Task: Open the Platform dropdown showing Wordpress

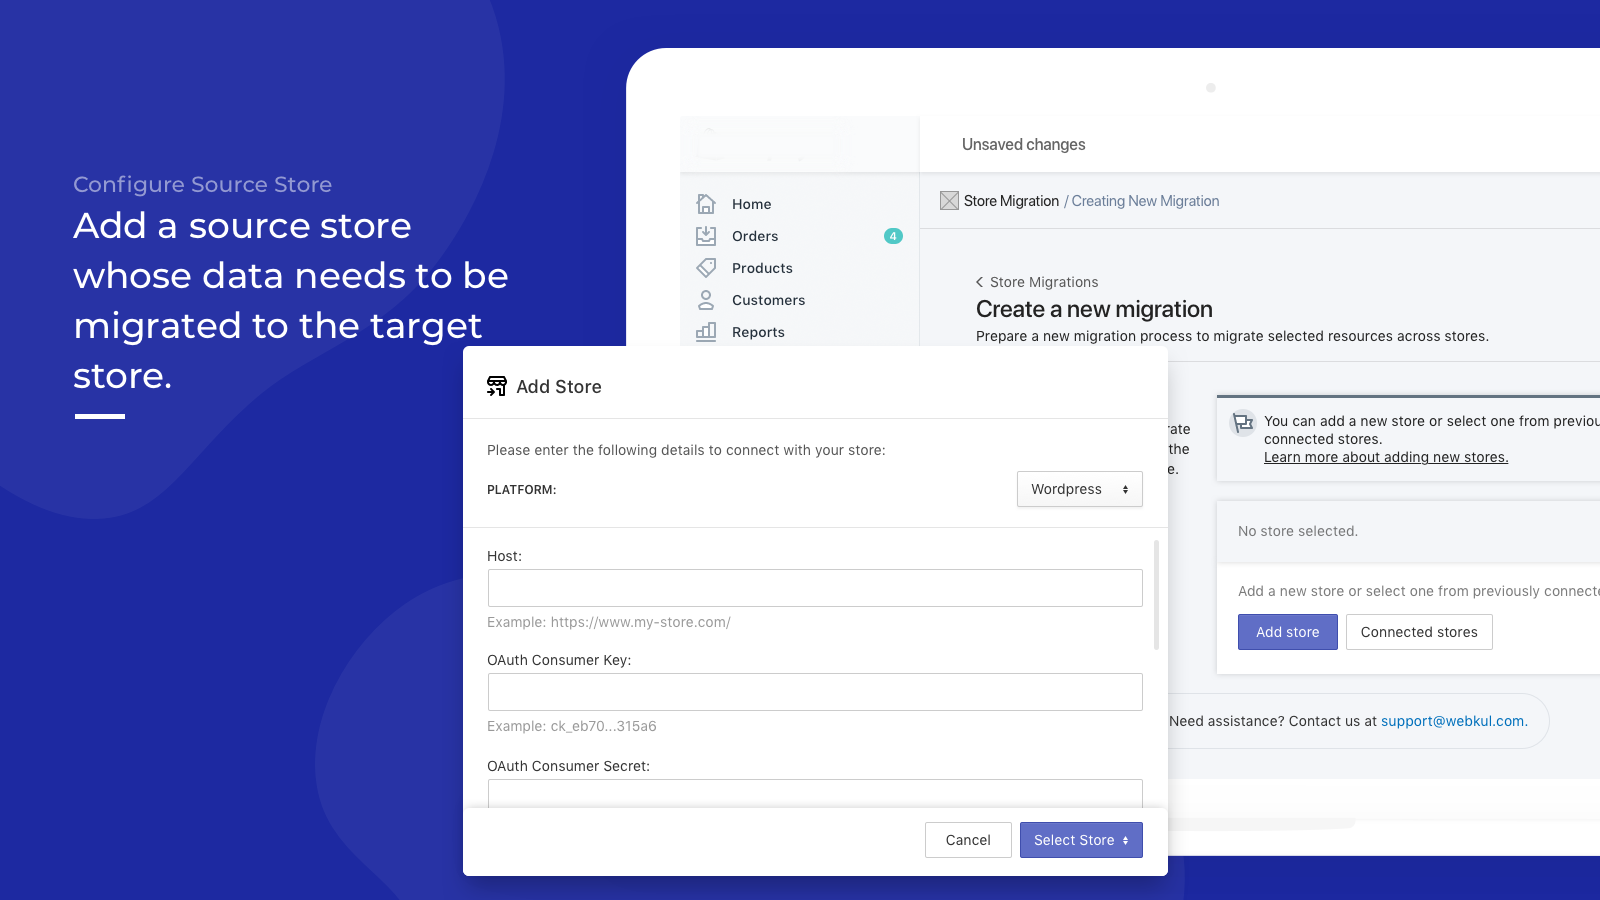Action: [x=1079, y=489]
